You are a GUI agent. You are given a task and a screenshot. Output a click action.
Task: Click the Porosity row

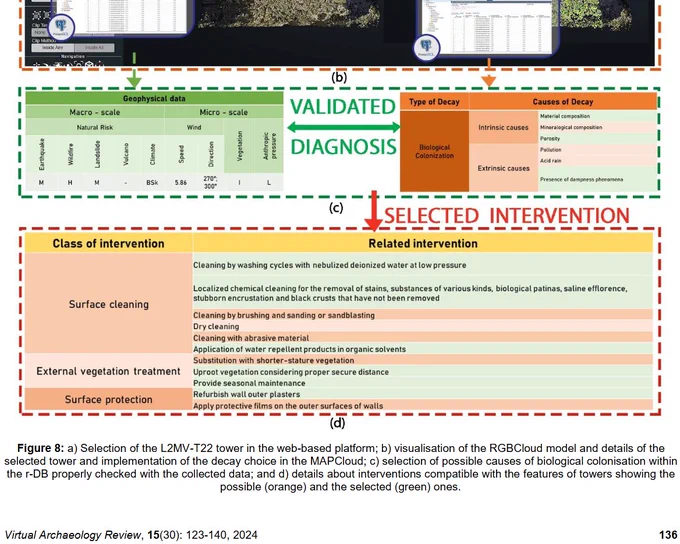pyautogui.click(x=598, y=139)
